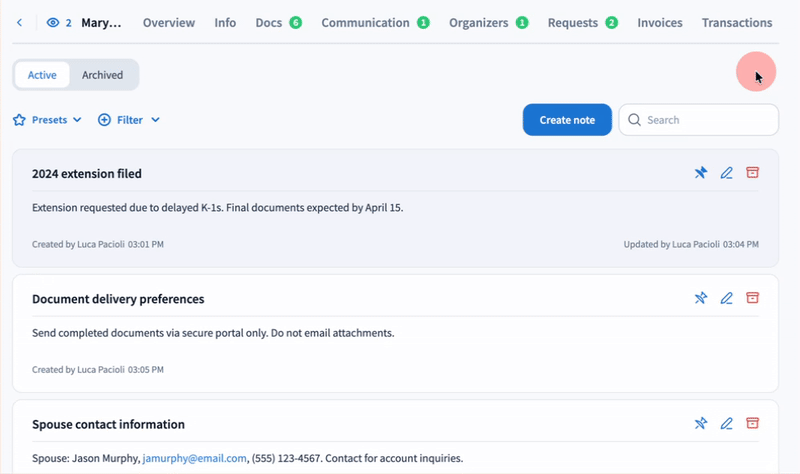The width and height of the screenshot is (800, 474).
Task: Go to the Invoices tab
Action: click(x=660, y=22)
